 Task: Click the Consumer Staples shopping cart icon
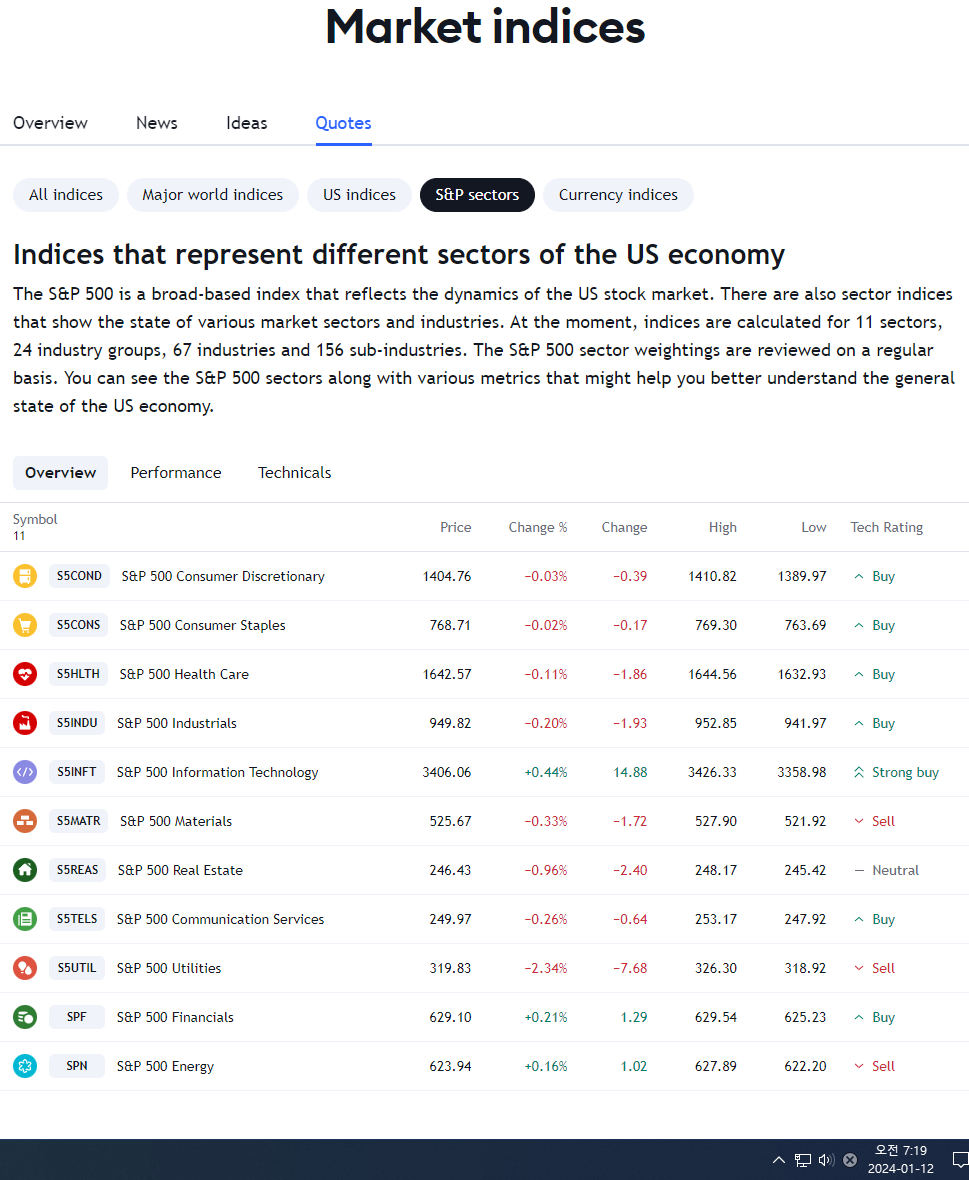coord(25,625)
